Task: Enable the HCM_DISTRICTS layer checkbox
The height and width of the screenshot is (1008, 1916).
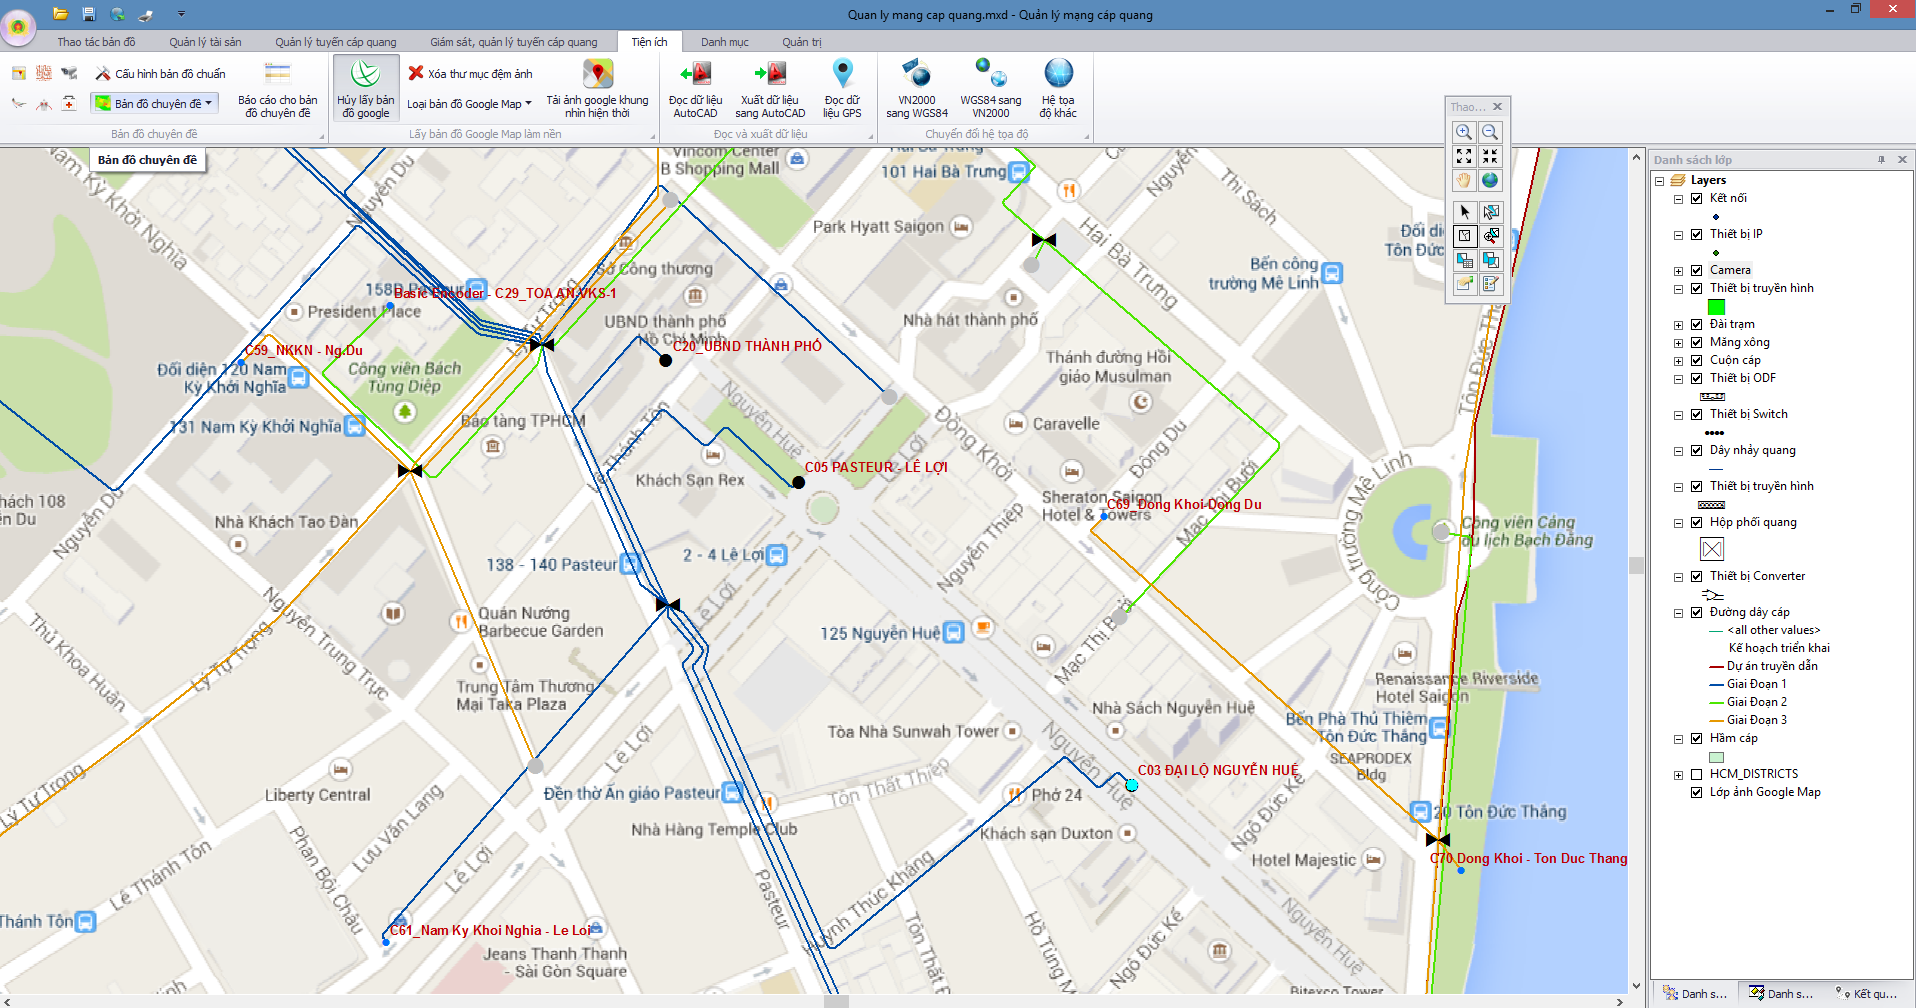Action: 1696,774
